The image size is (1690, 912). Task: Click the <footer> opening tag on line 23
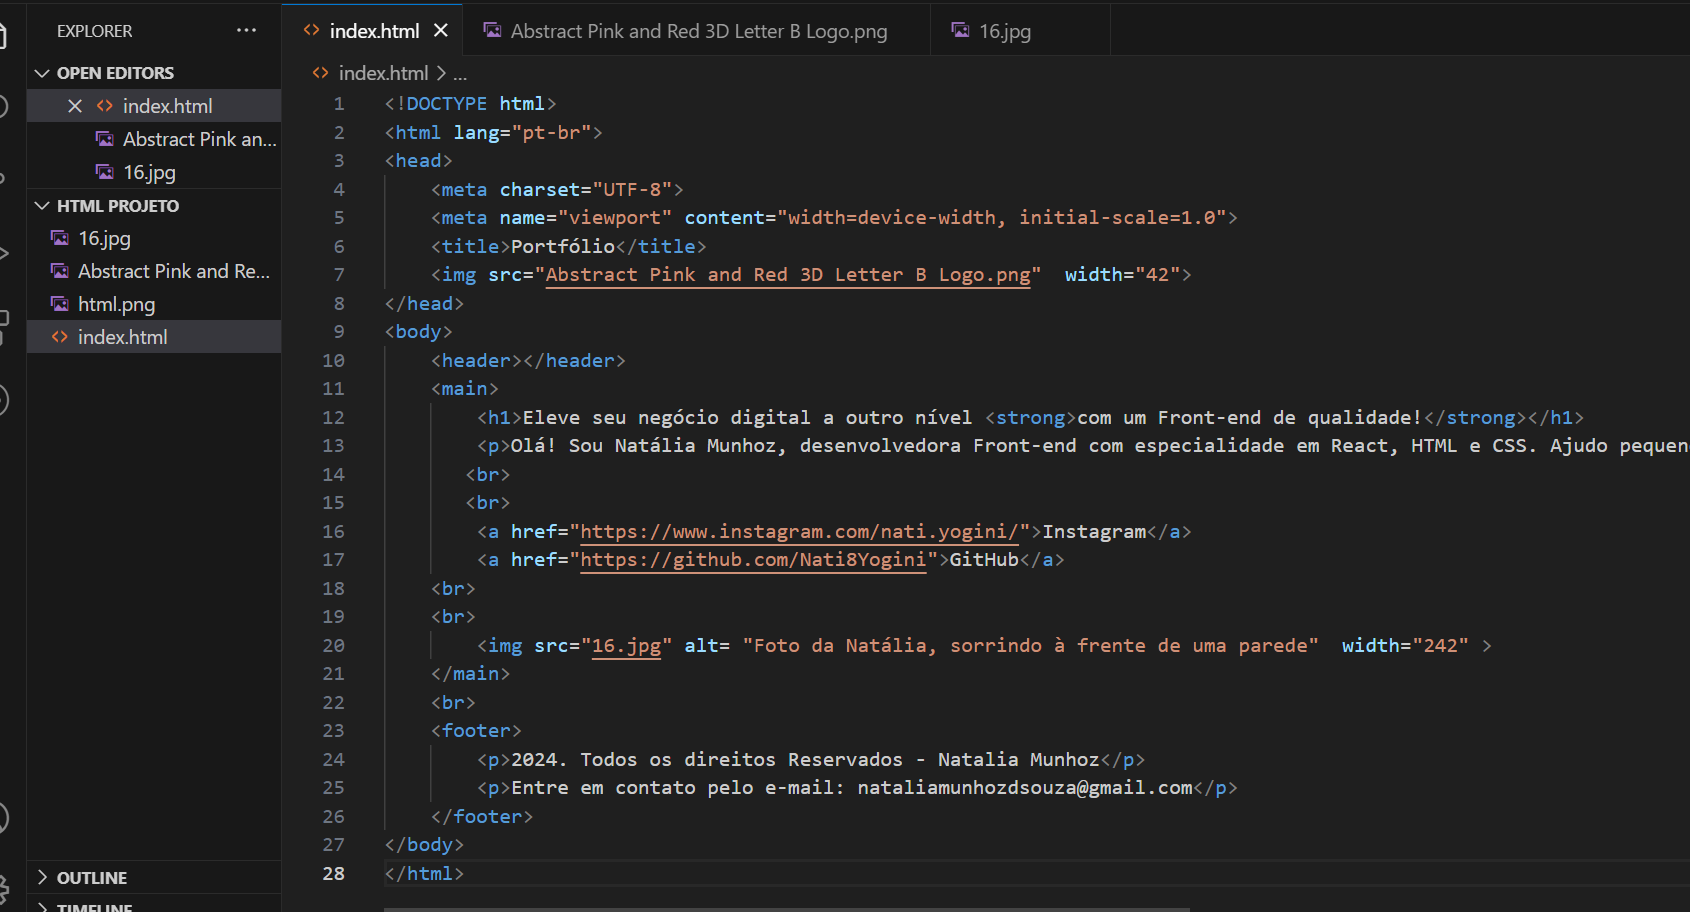pyautogui.click(x=476, y=730)
